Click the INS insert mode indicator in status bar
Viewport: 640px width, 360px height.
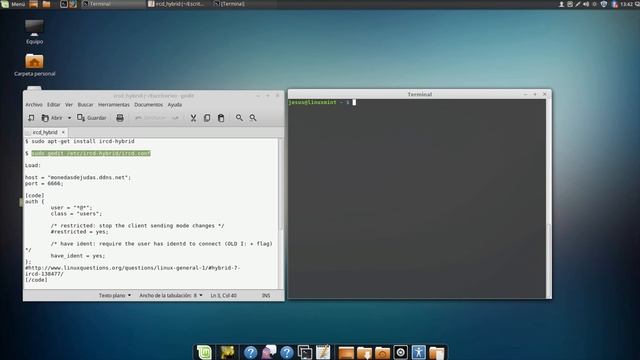(266, 295)
